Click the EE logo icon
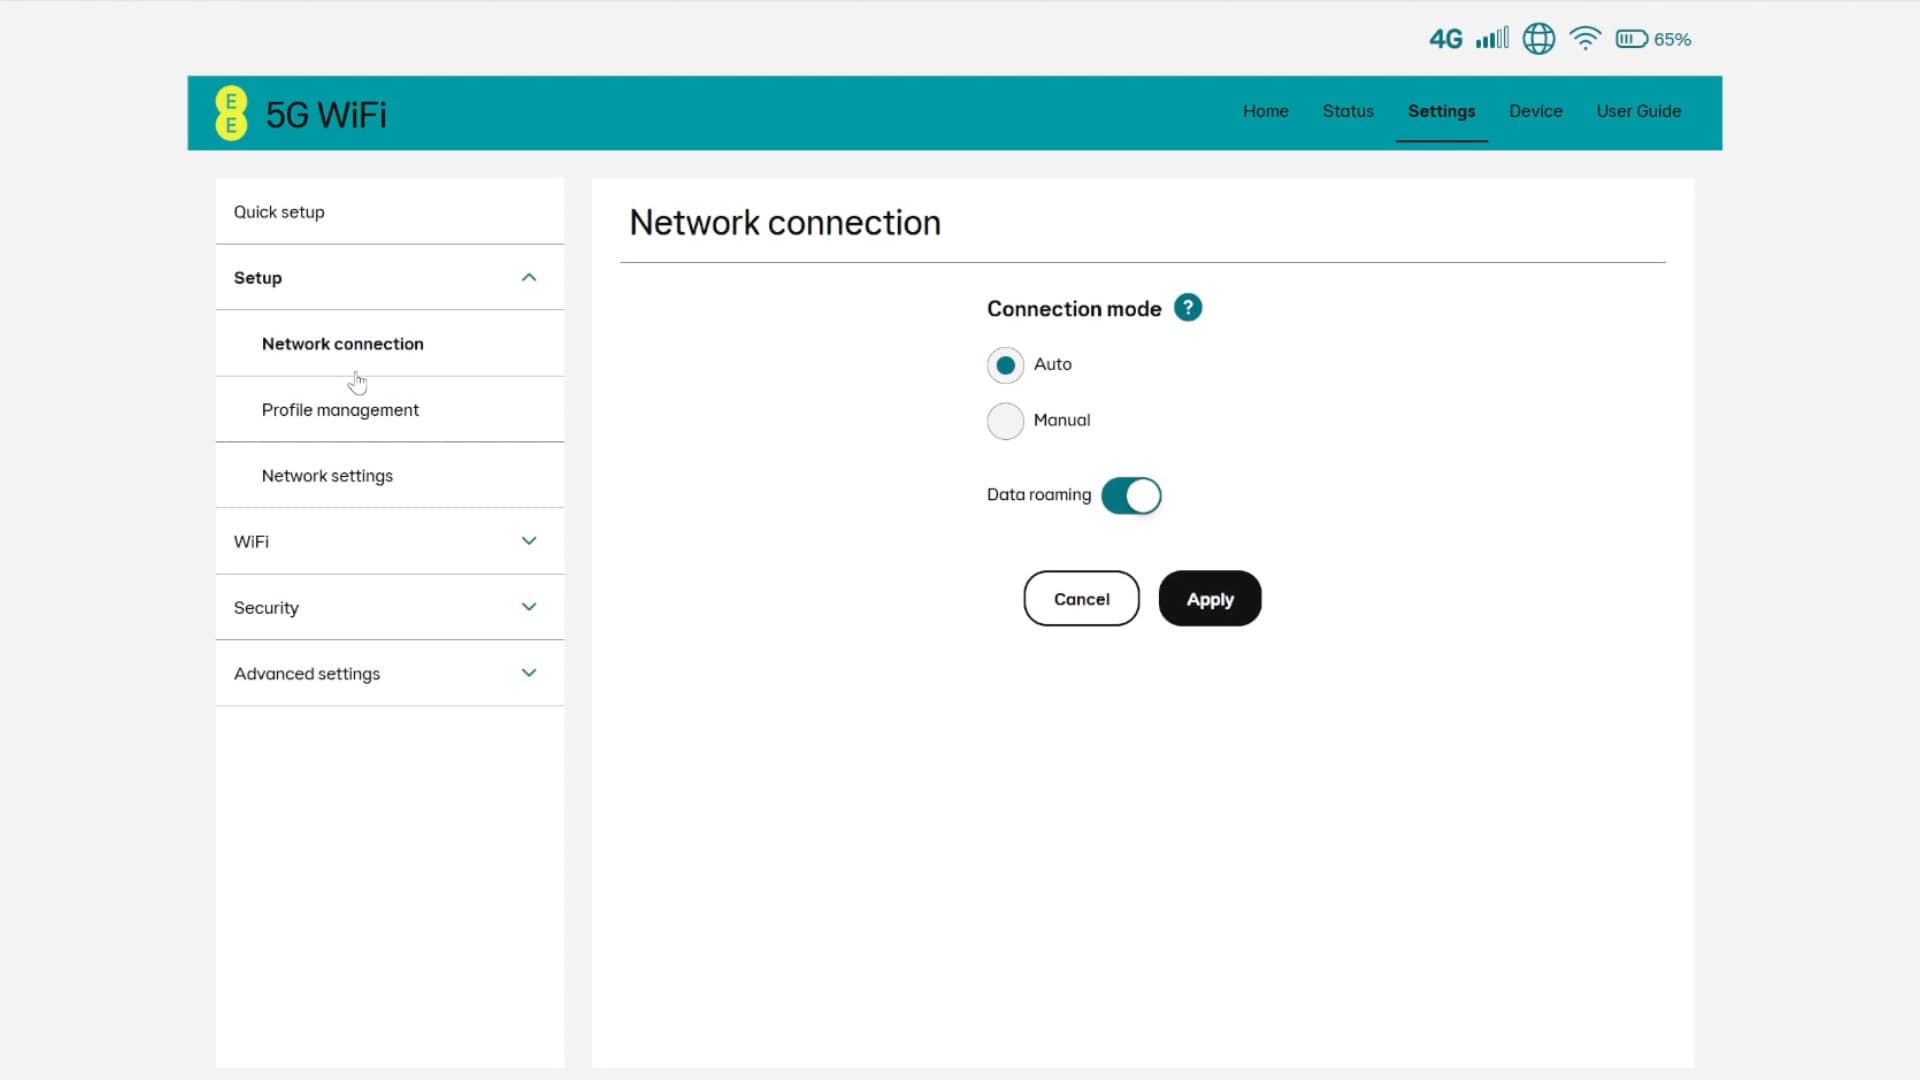1920x1080 pixels. click(x=231, y=112)
